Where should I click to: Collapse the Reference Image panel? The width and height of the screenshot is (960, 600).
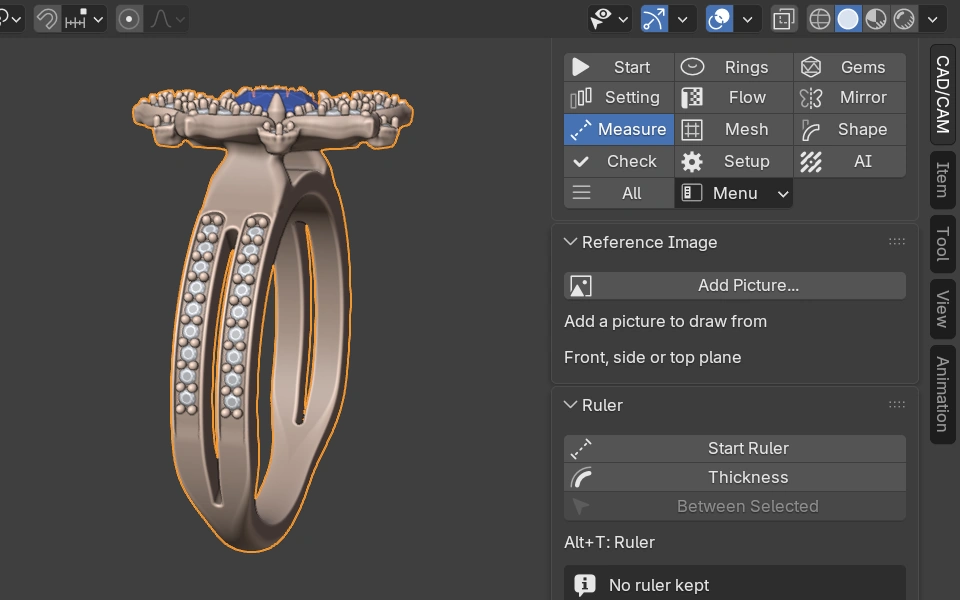[x=570, y=242]
